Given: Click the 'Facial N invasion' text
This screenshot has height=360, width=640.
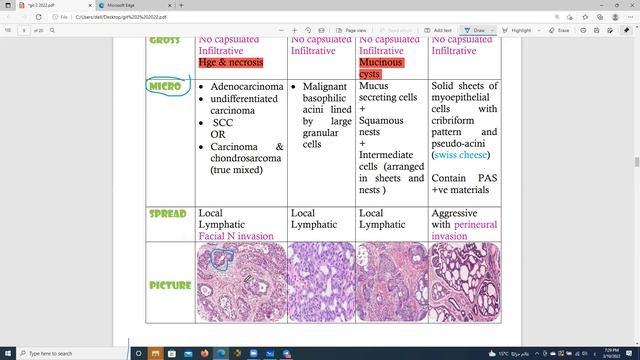Looking at the screenshot, I should click(x=236, y=236).
